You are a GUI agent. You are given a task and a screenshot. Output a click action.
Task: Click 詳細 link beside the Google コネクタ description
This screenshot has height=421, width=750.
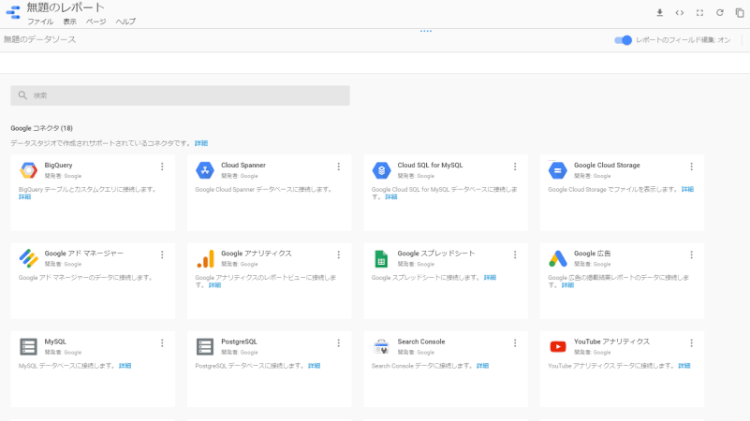click(x=201, y=143)
